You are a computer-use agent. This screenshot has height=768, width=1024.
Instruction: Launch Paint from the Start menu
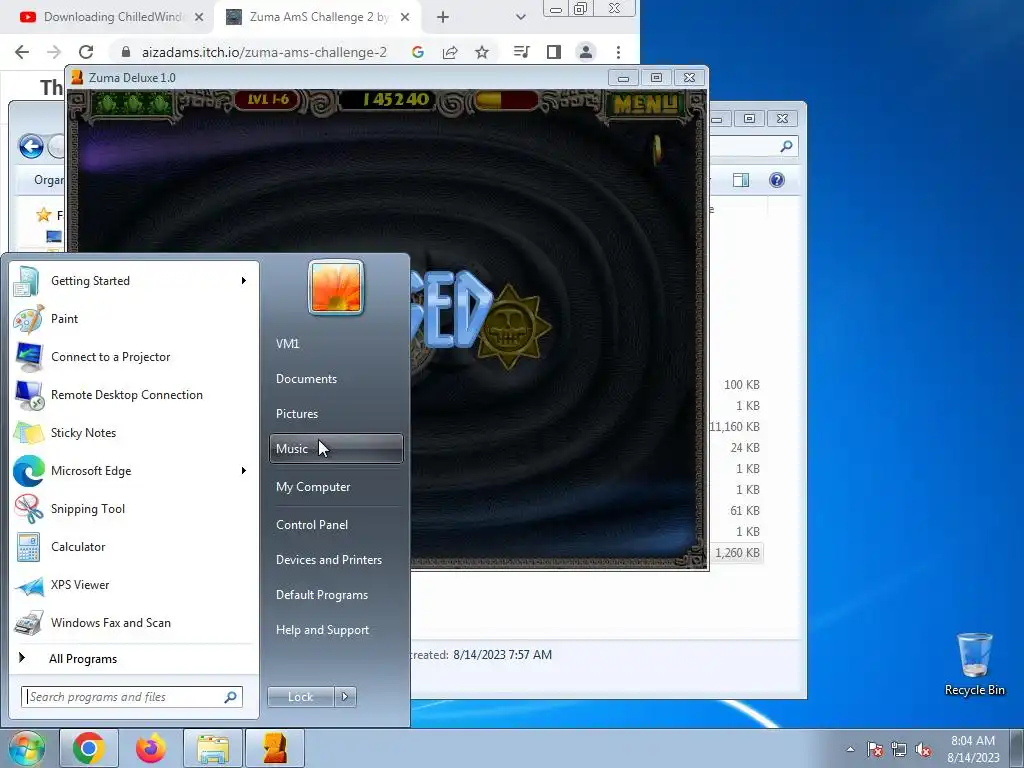(x=134, y=319)
